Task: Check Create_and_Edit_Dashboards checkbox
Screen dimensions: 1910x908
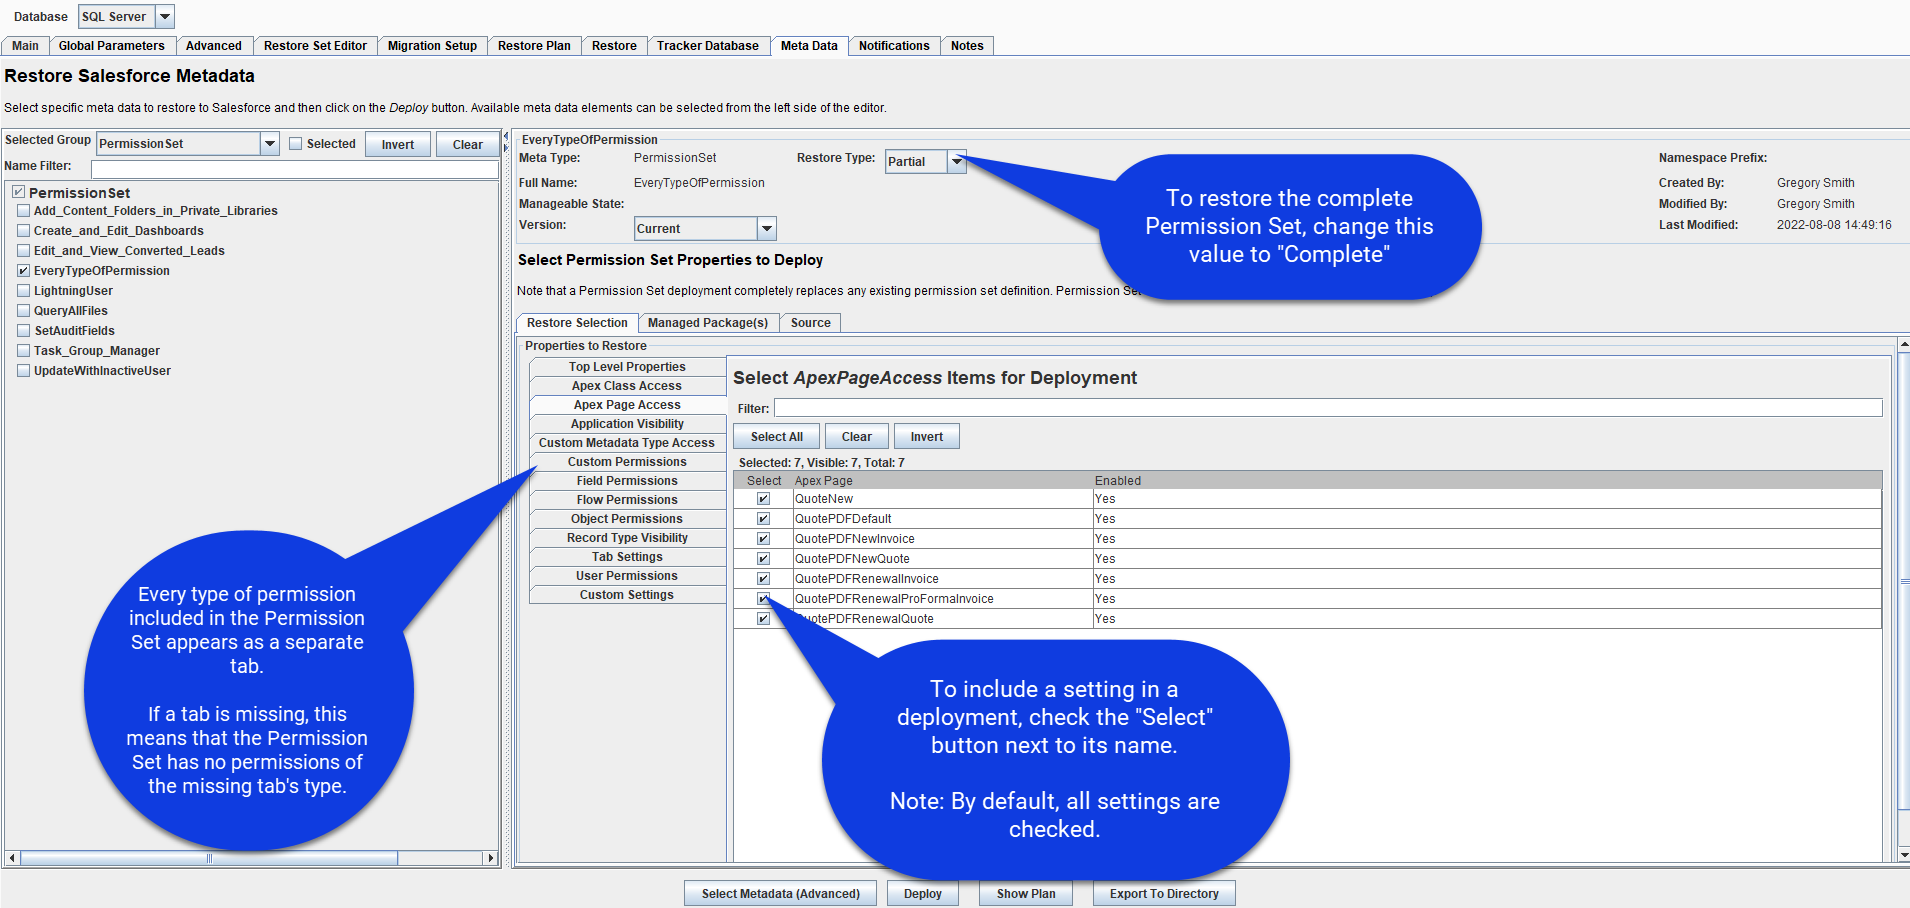Action: 23,231
